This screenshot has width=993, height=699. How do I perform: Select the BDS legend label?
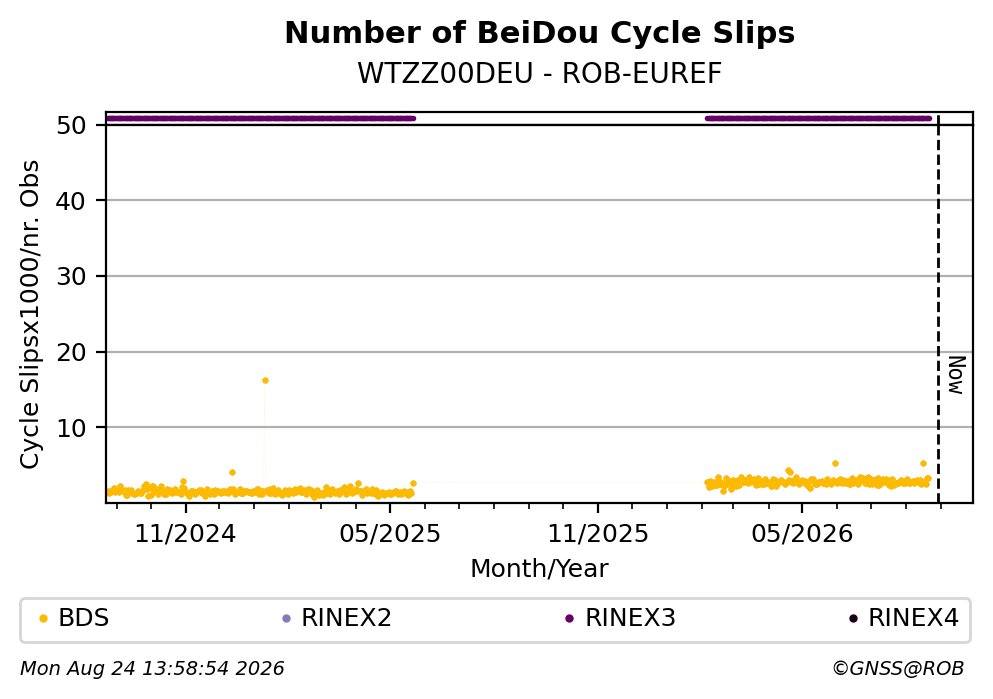(x=84, y=618)
